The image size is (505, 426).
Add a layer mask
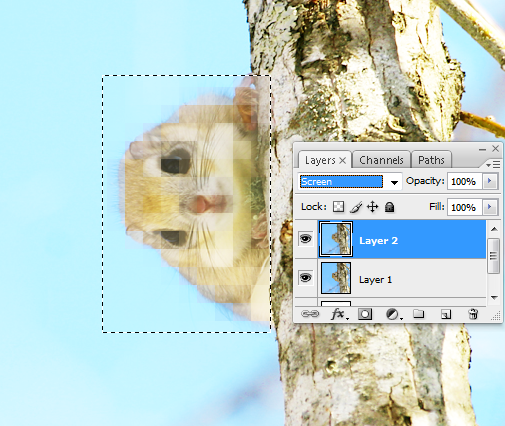[x=365, y=314]
